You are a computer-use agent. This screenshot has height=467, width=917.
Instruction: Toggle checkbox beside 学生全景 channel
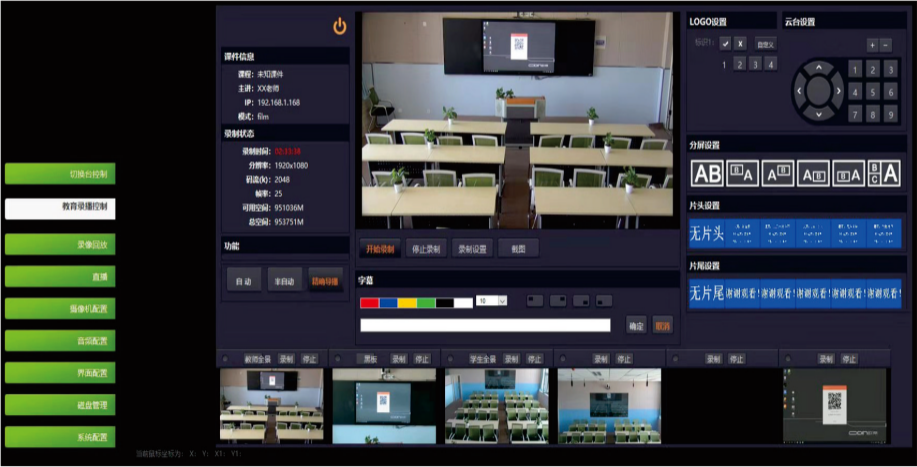451,358
